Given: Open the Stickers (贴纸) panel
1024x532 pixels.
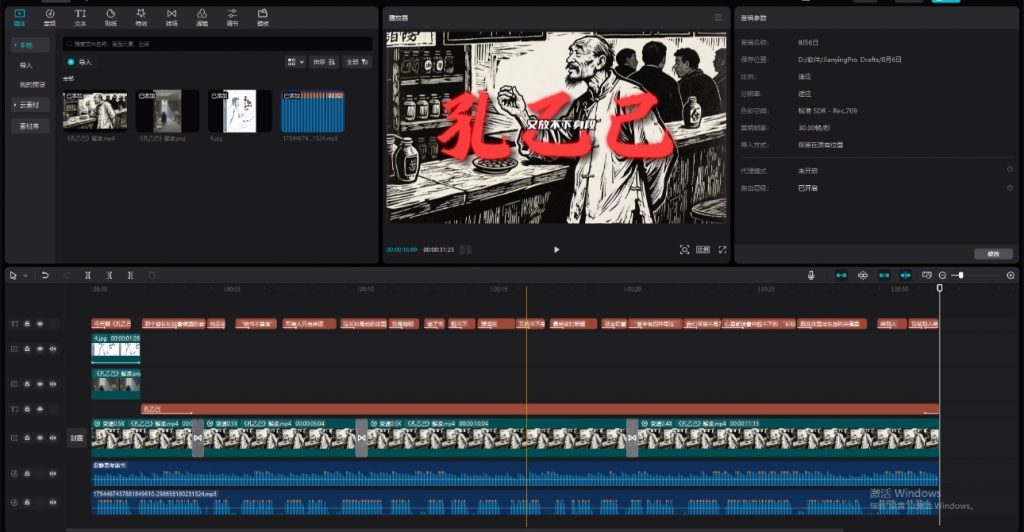Looking at the screenshot, I should [x=110, y=17].
